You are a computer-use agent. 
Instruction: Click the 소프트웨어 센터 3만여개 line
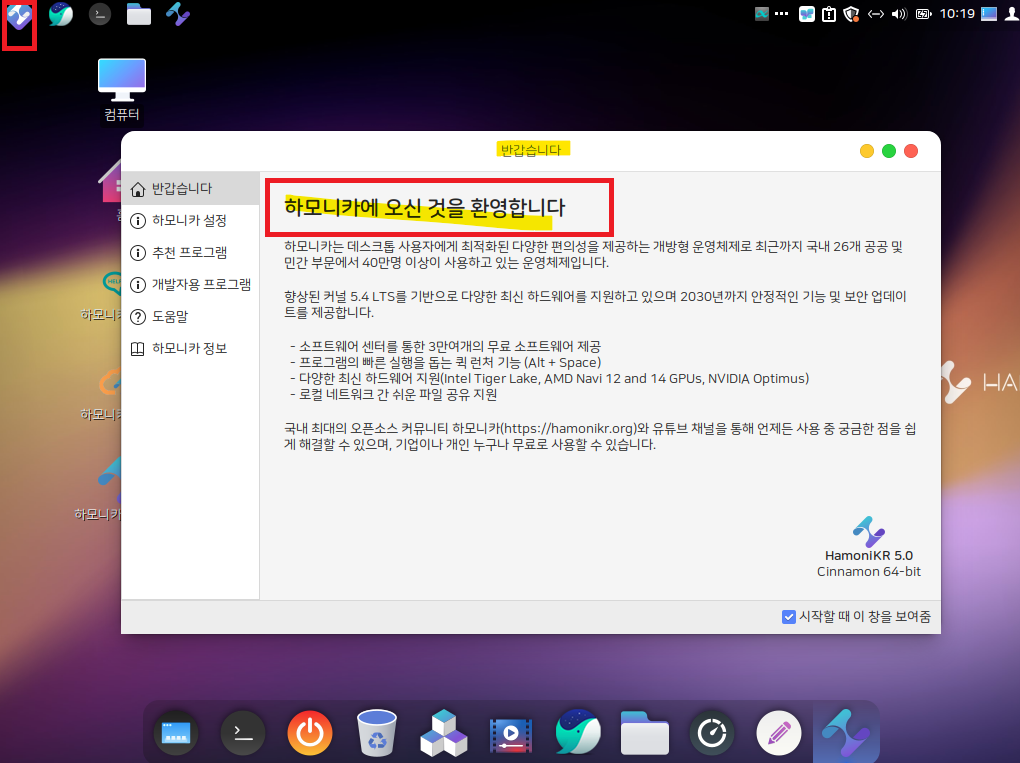click(446, 347)
